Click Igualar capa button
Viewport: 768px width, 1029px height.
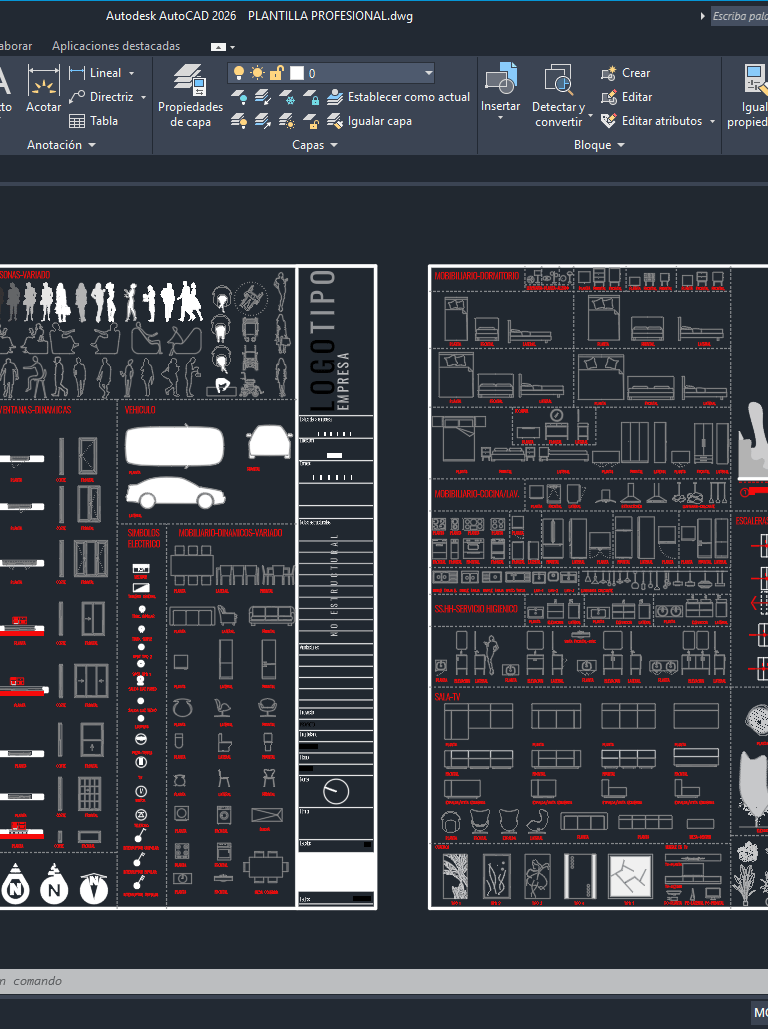(370, 121)
